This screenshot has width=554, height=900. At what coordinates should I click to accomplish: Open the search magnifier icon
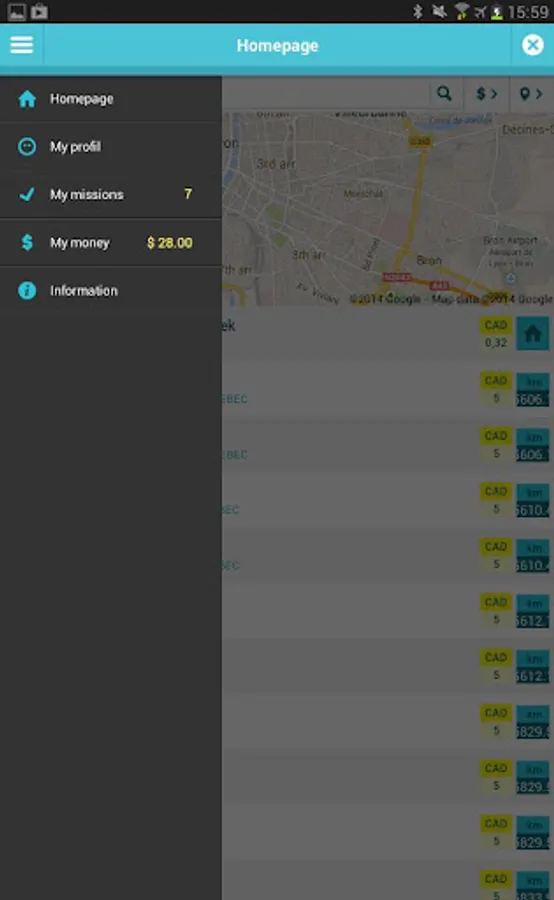[444, 94]
